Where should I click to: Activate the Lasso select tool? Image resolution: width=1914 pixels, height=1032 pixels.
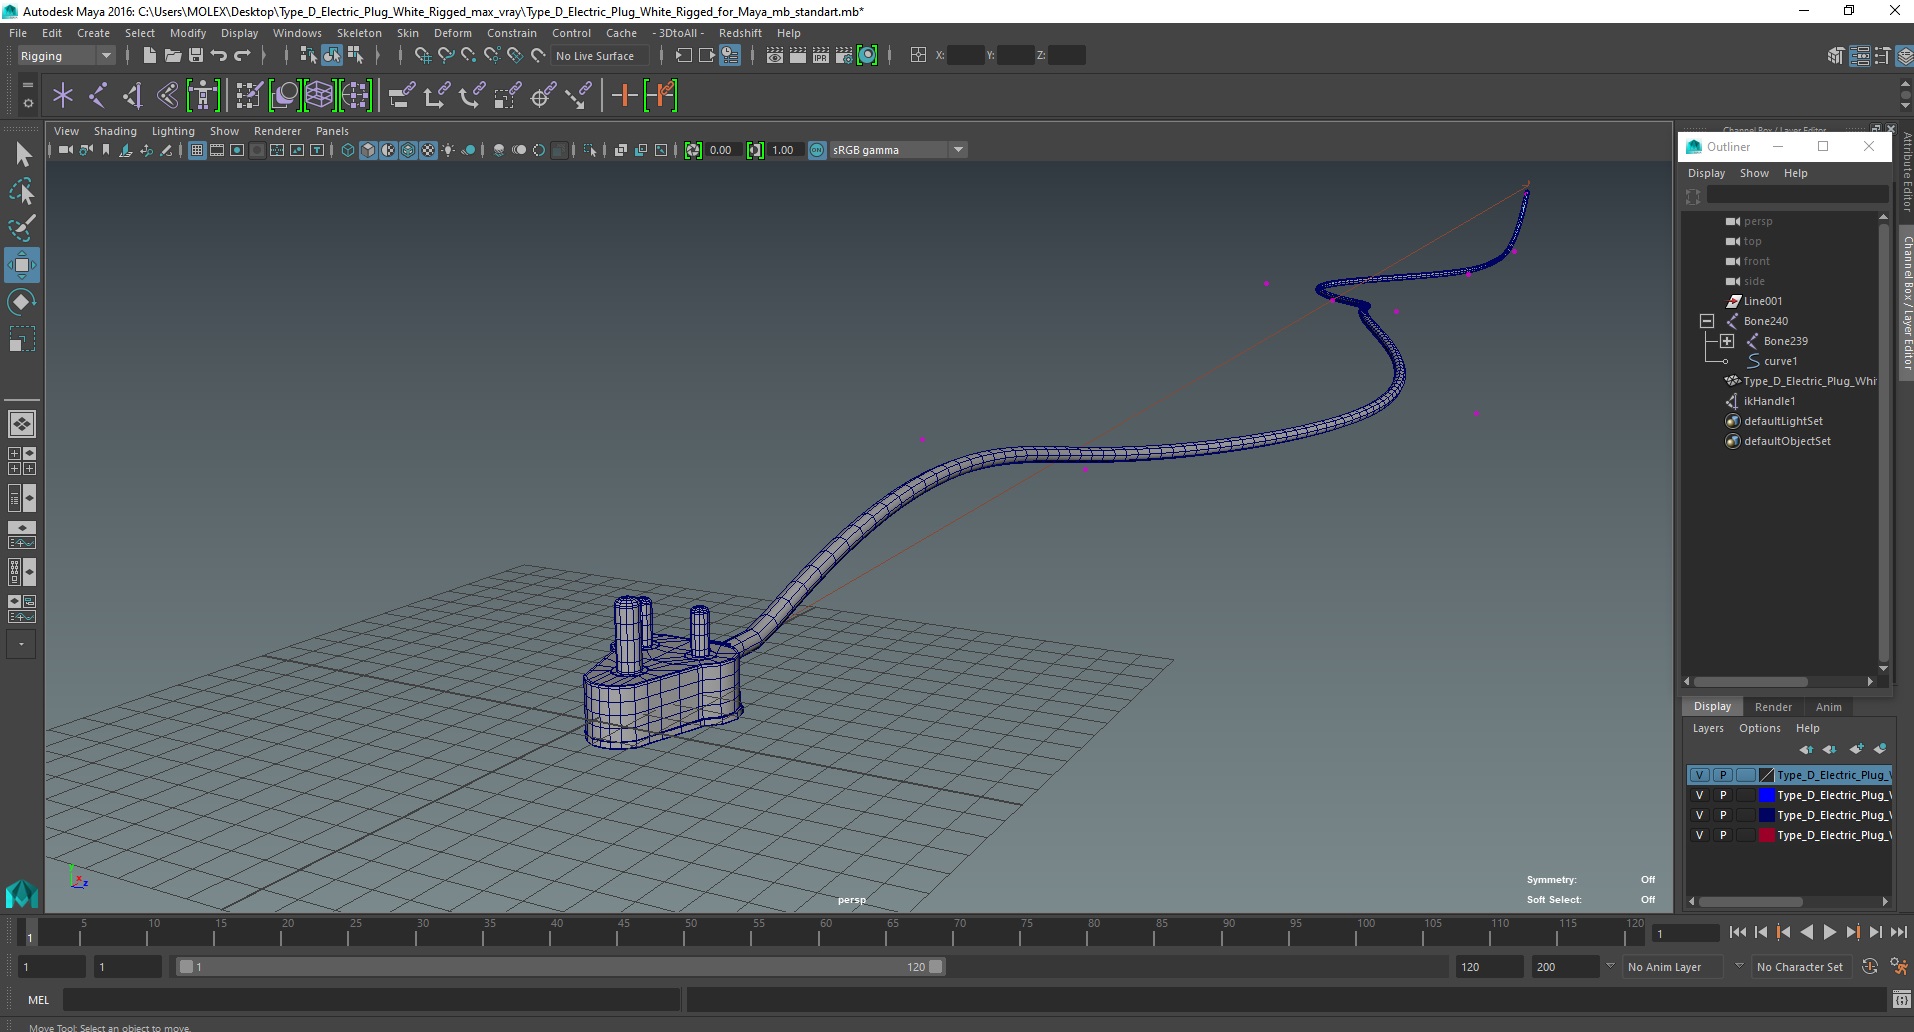pyautogui.click(x=22, y=191)
